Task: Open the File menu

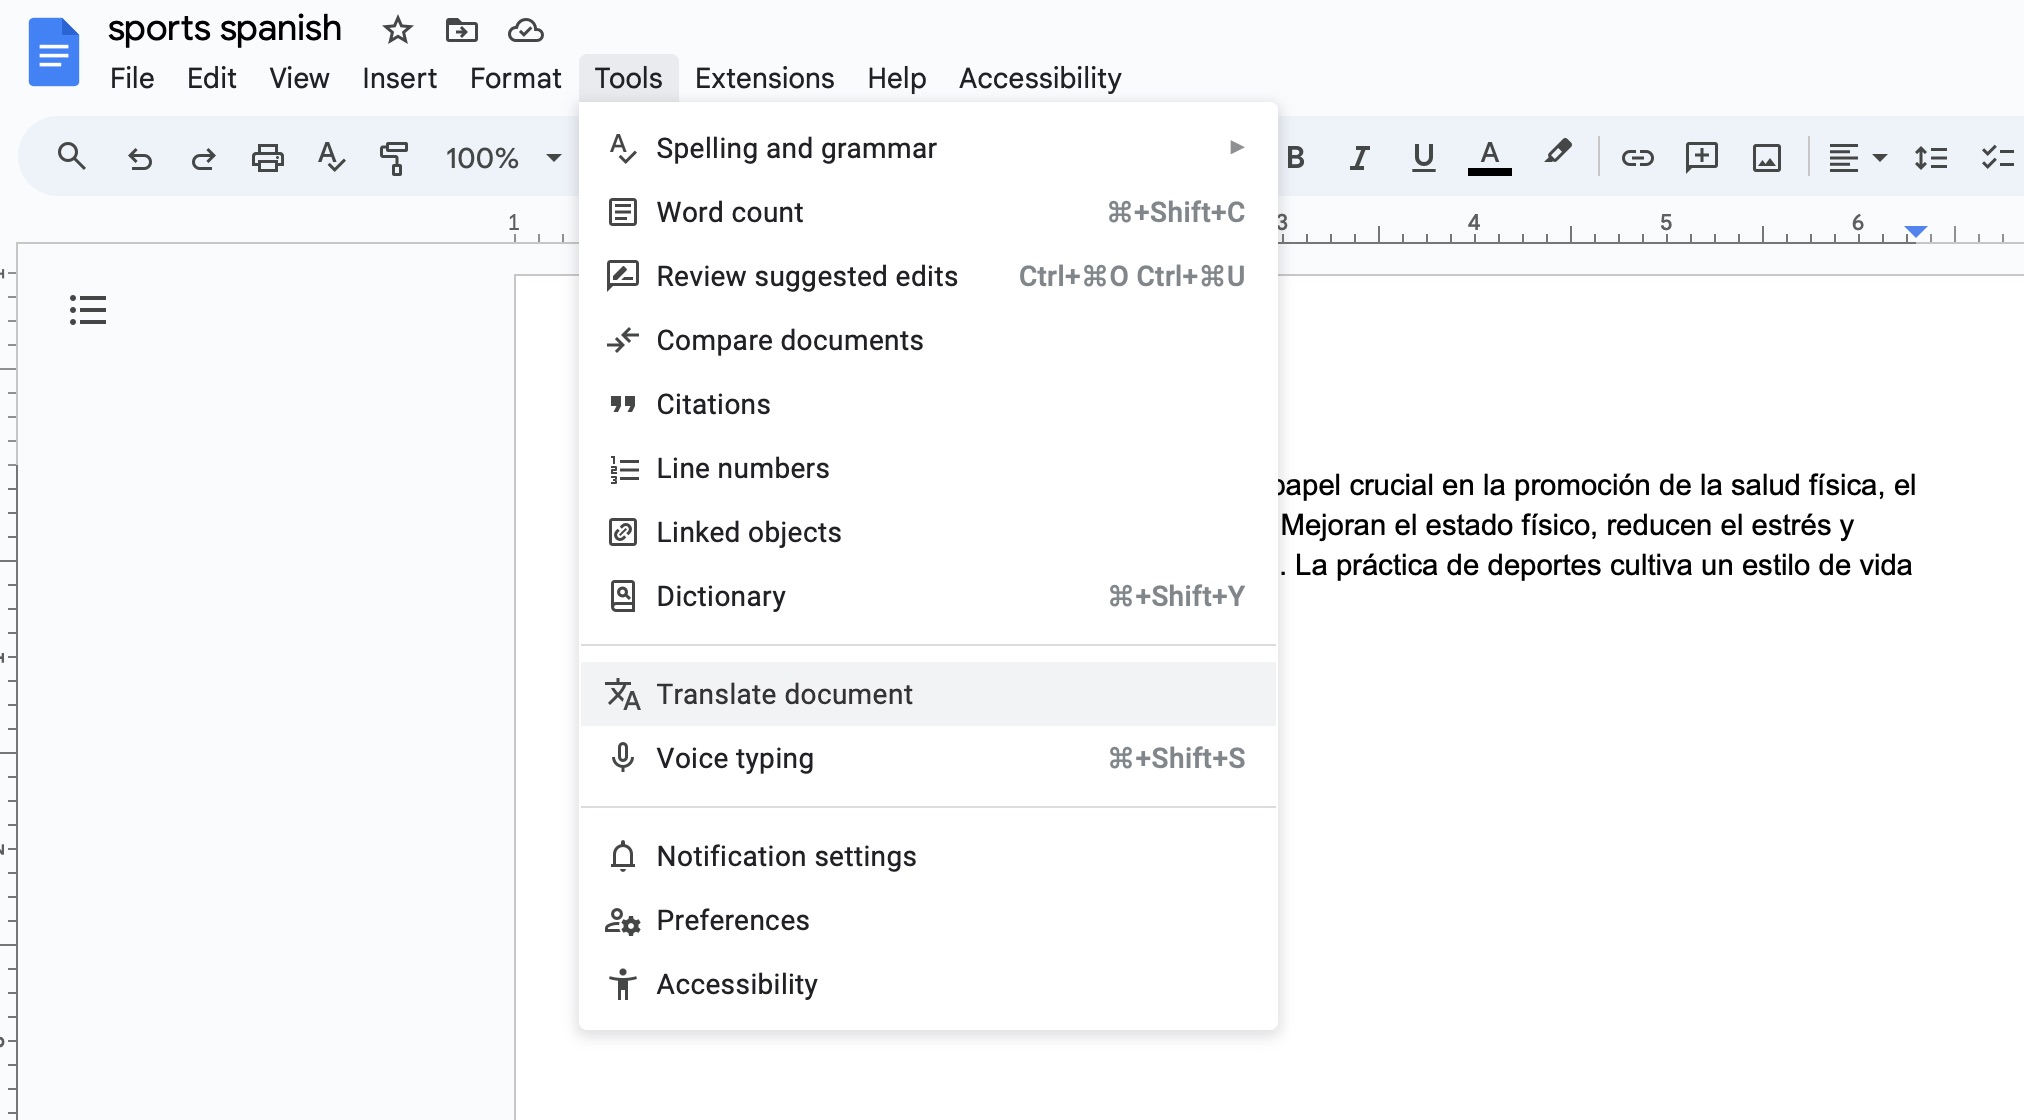Action: 132,78
